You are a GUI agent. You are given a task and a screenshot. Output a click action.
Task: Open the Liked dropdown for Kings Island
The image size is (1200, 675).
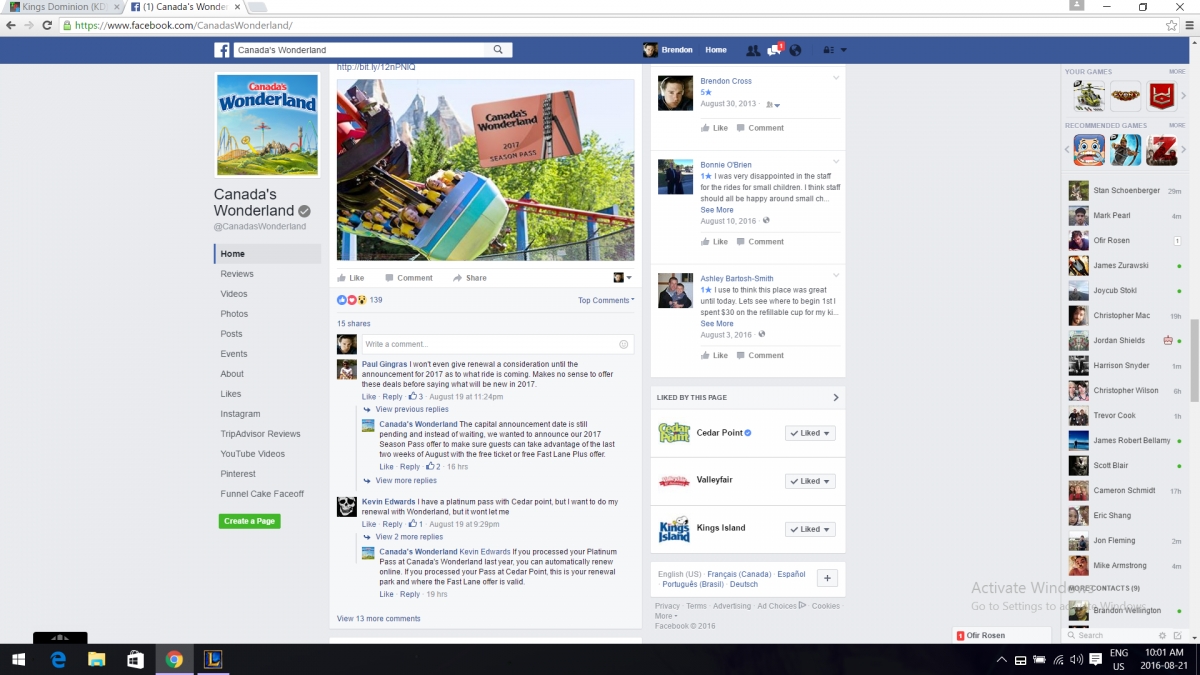click(x=810, y=529)
